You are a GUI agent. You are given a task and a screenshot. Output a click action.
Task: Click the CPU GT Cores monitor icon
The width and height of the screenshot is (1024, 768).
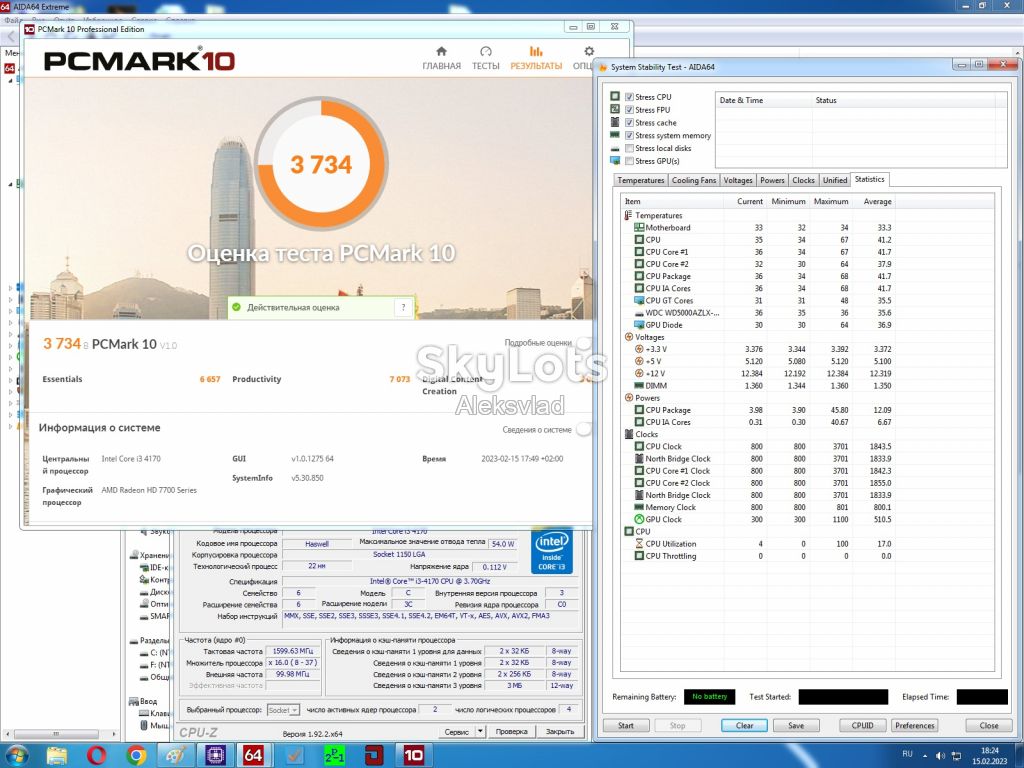coord(639,300)
